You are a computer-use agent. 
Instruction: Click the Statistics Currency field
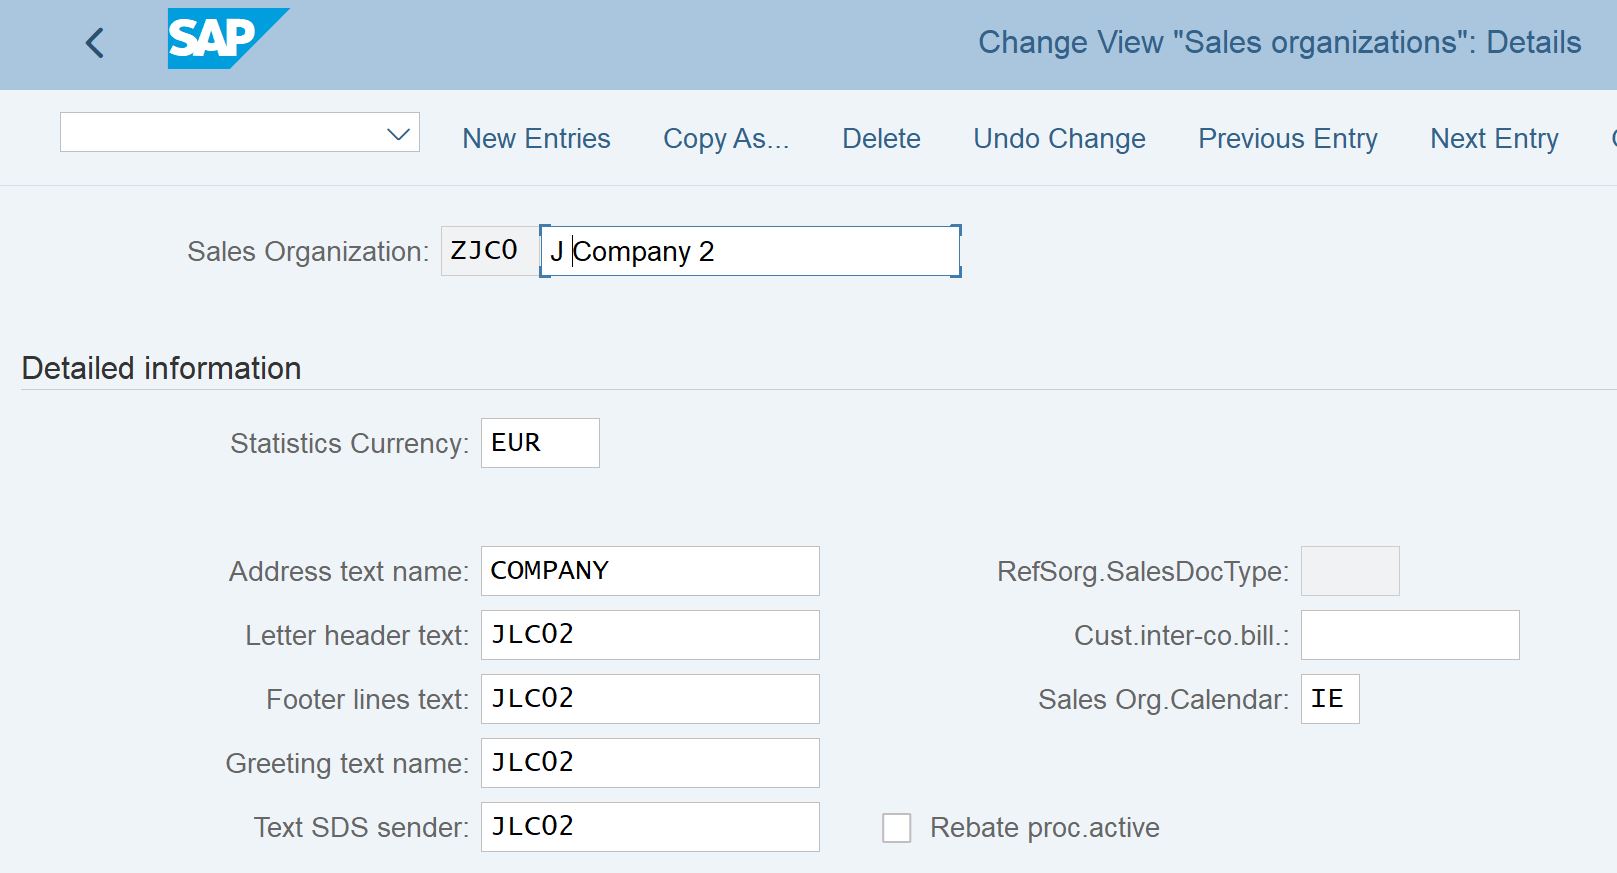pyautogui.click(x=540, y=443)
